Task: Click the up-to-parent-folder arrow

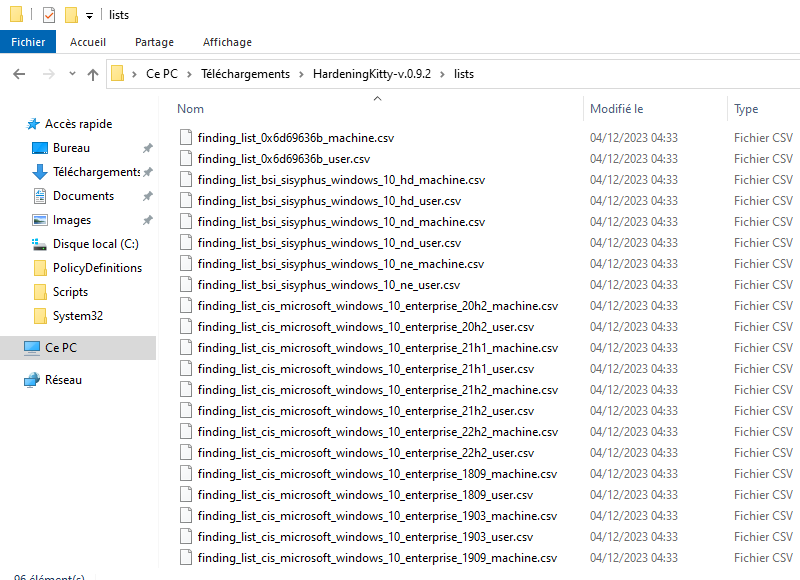Action: [93, 73]
